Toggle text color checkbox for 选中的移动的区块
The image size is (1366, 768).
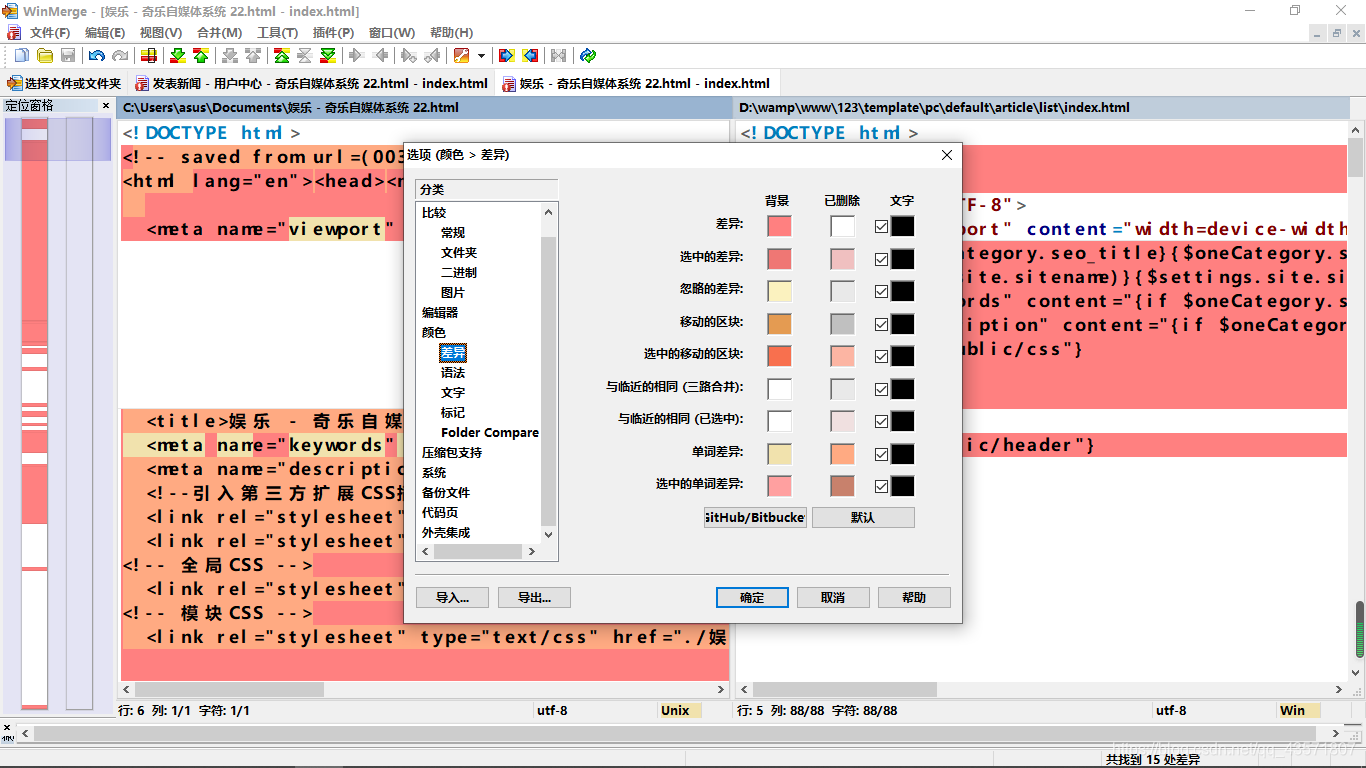[881, 357]
